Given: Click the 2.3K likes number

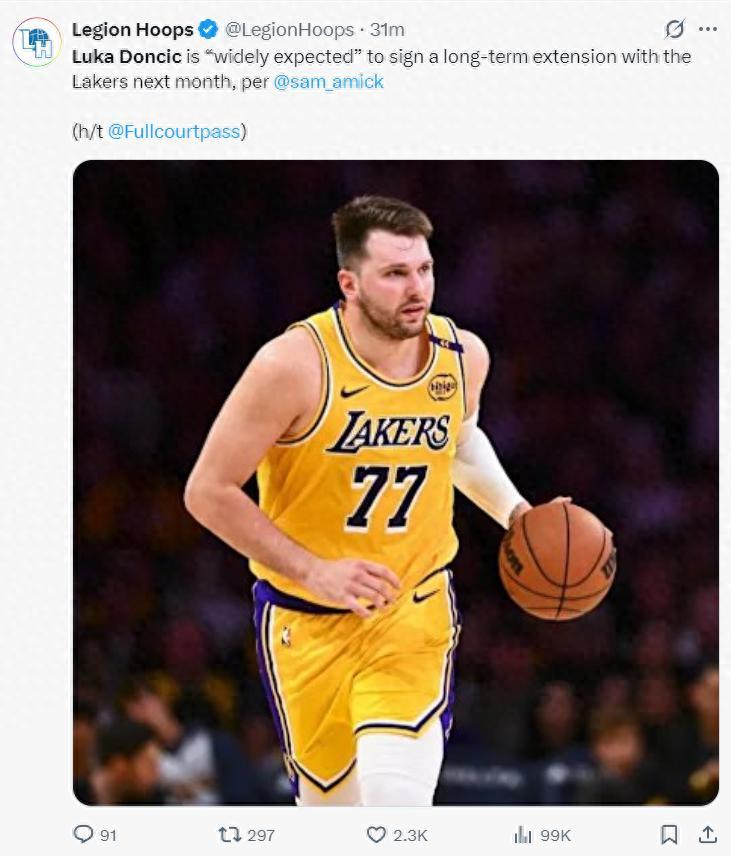Looking at the screenshot, I should click(411, 835).
